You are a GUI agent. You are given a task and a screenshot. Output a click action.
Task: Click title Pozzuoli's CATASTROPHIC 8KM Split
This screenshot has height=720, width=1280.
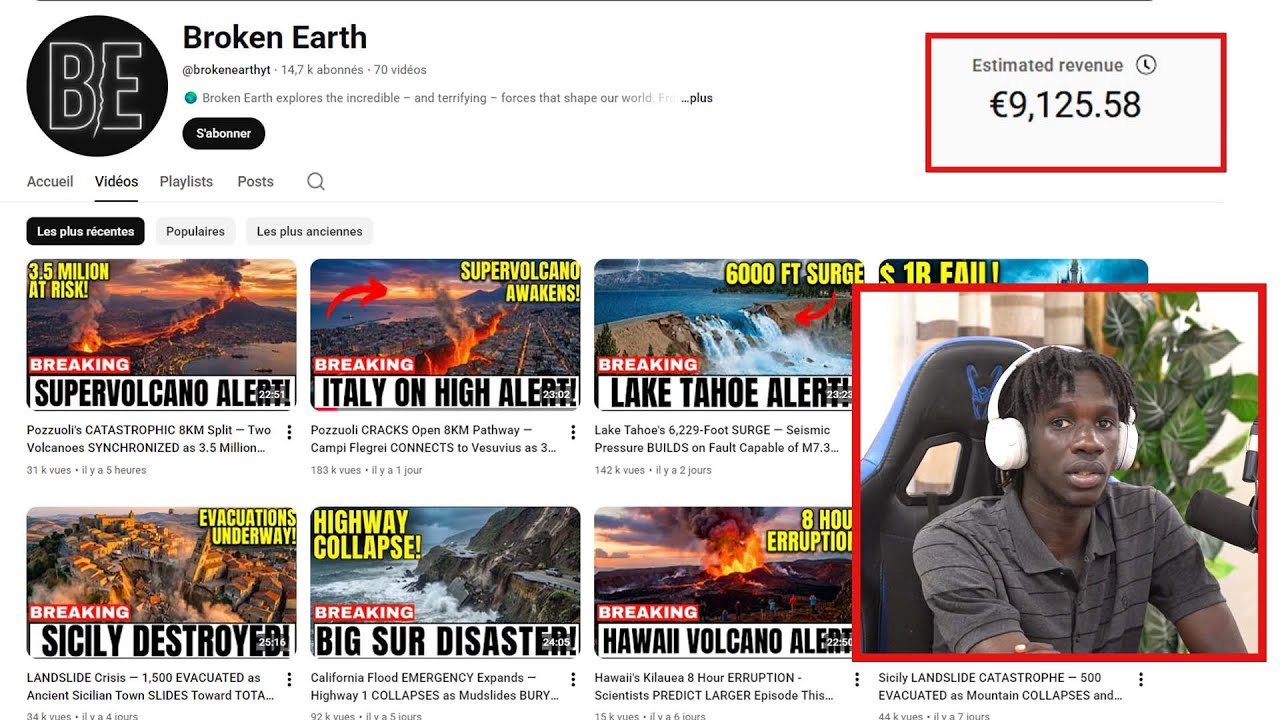click(149, 439)
